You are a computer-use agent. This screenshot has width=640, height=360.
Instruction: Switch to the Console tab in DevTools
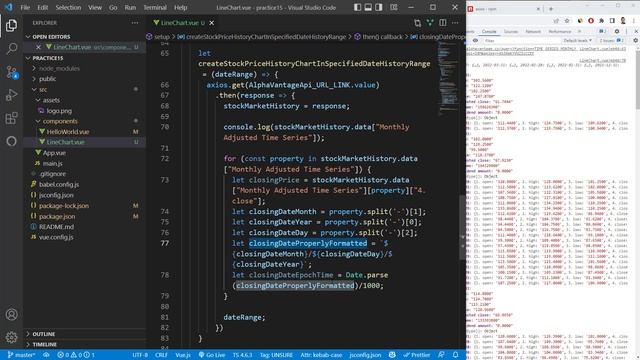point(489,31)
